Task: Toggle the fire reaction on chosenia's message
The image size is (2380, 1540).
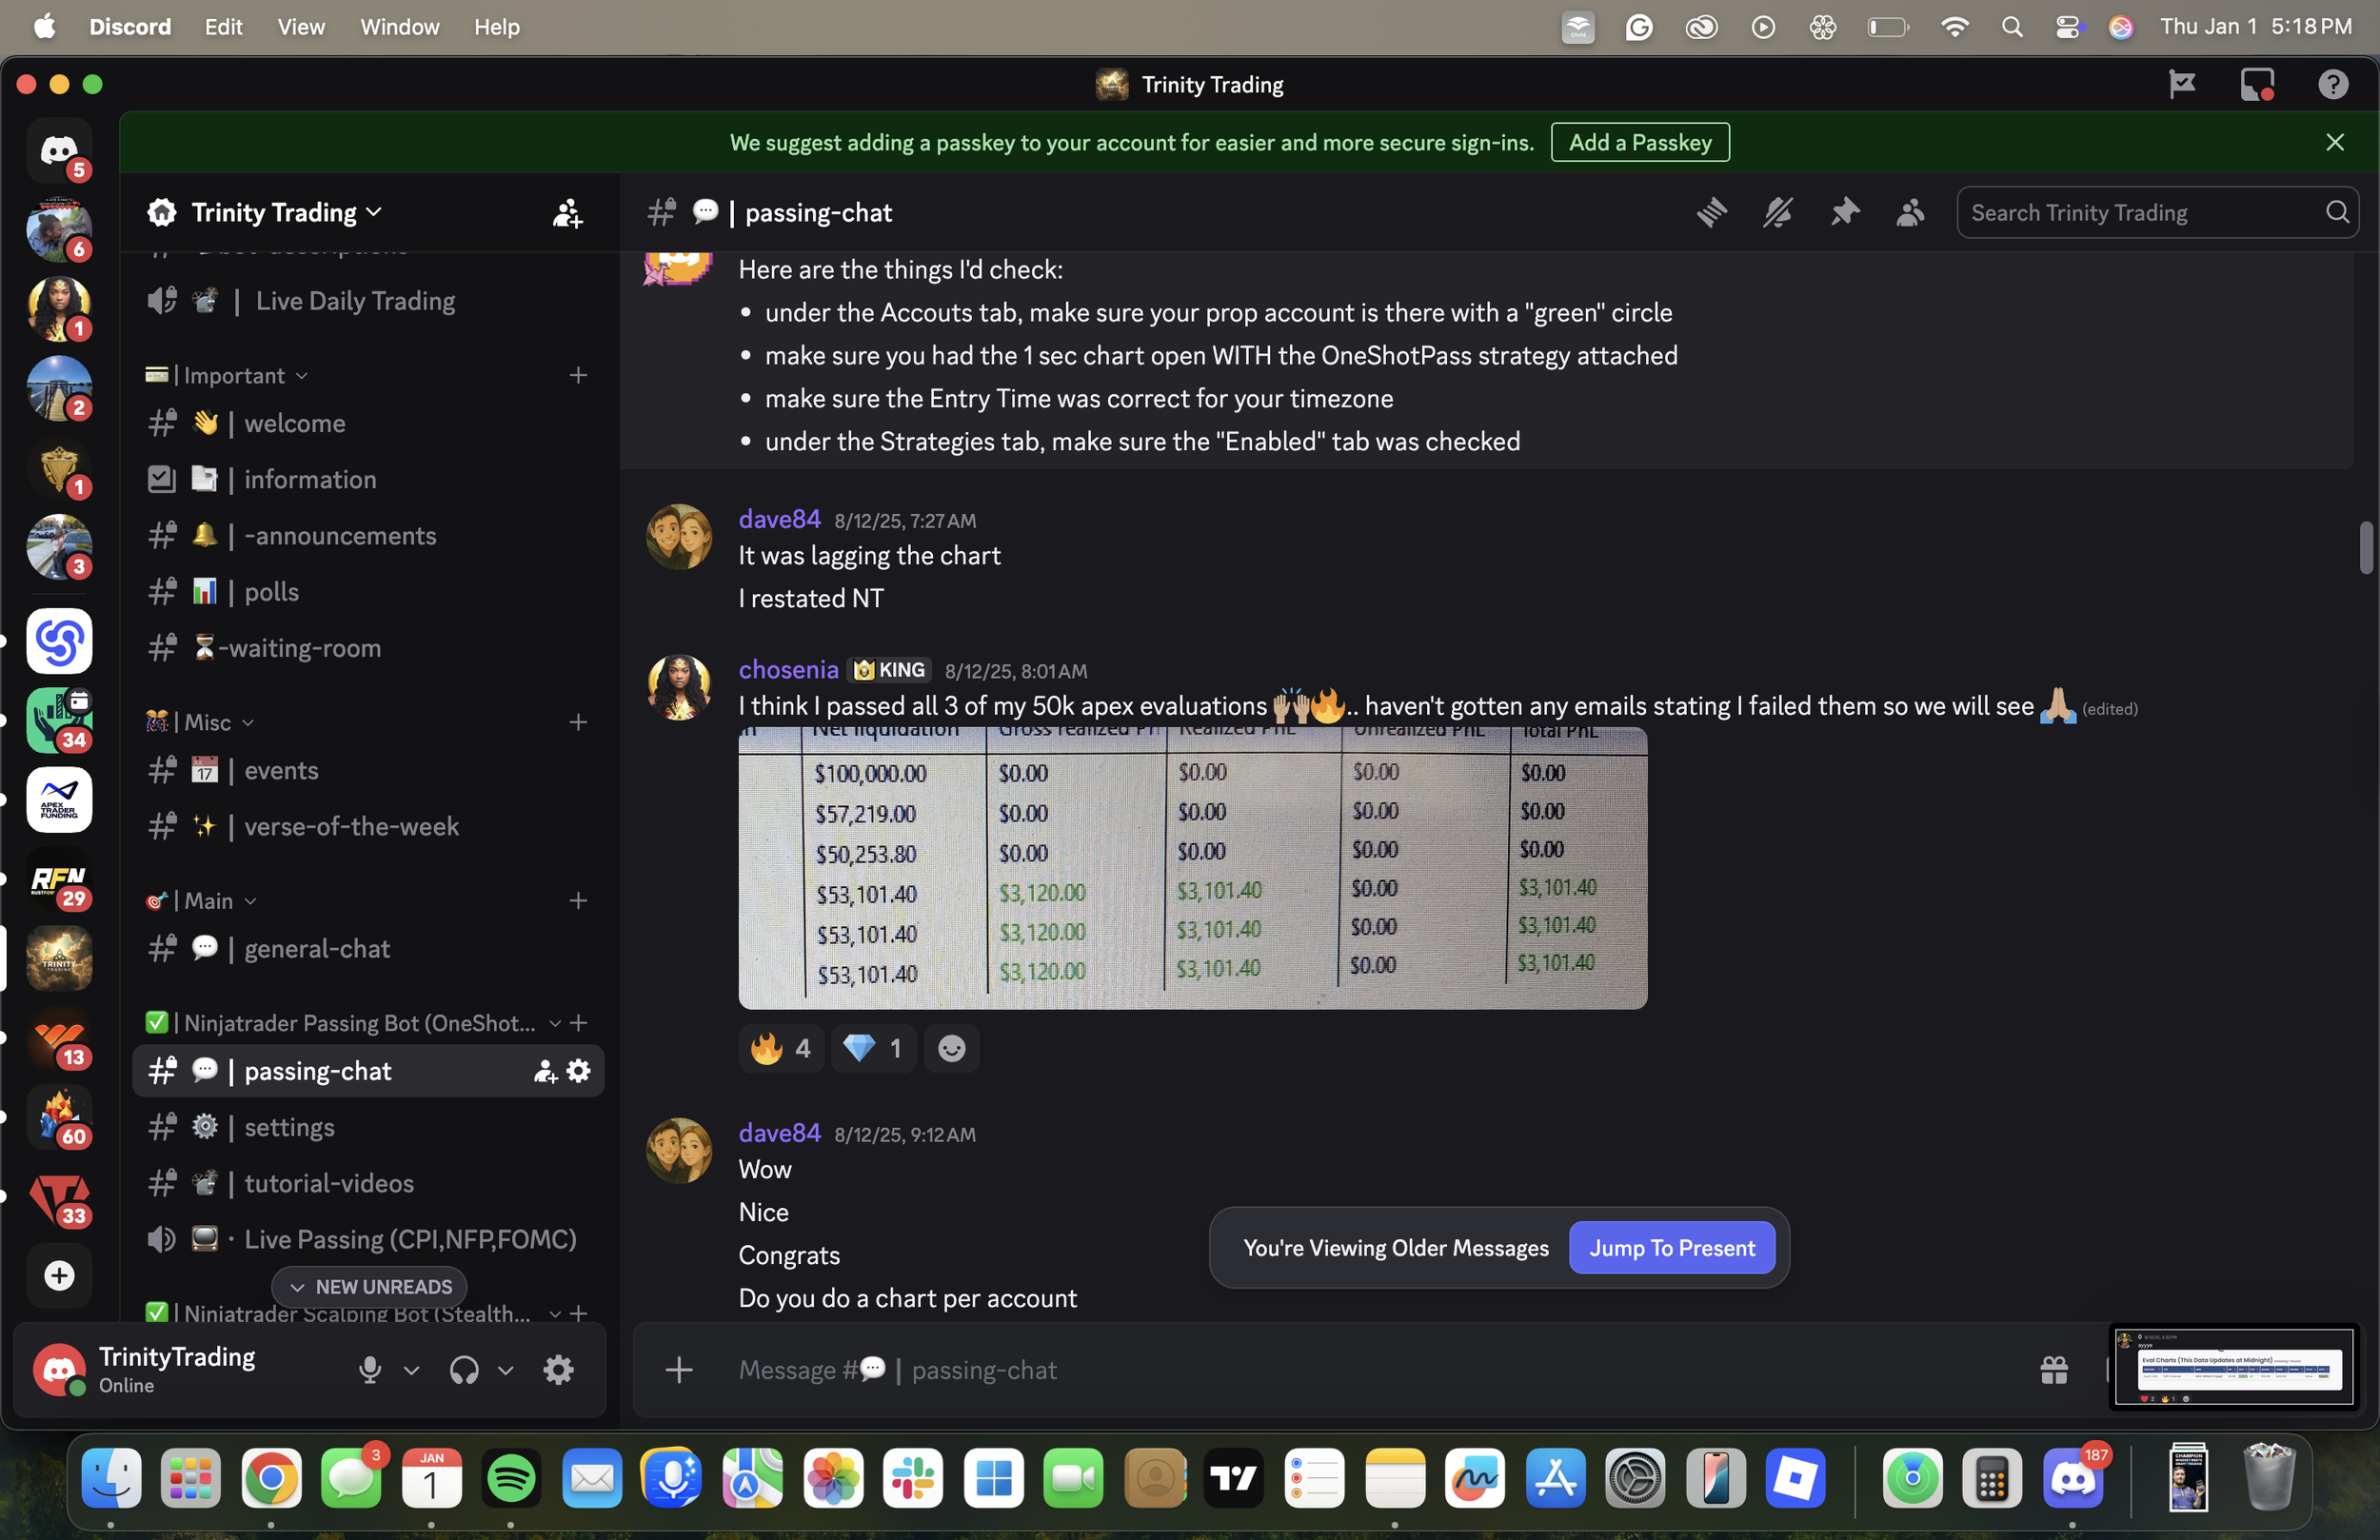Action: coord(782,1048)
